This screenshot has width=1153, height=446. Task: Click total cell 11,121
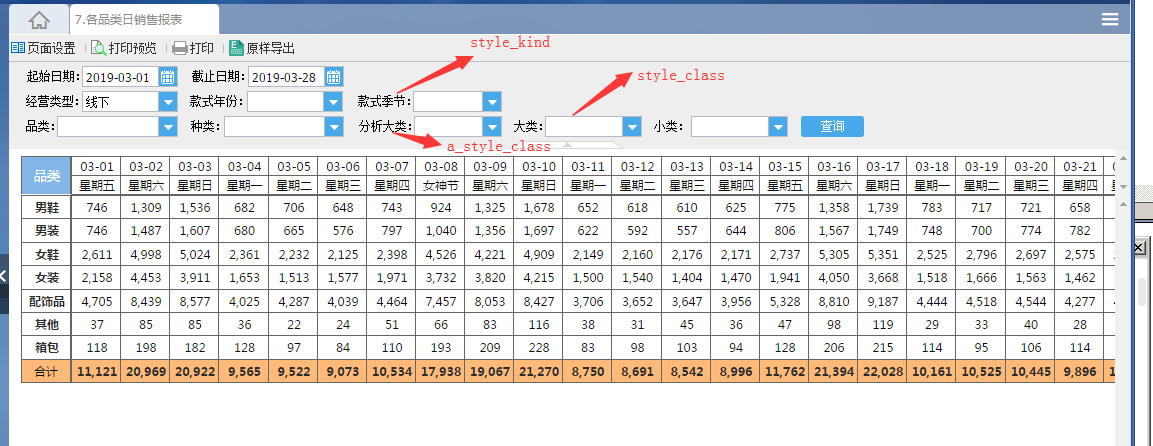[x=96, y=372]
